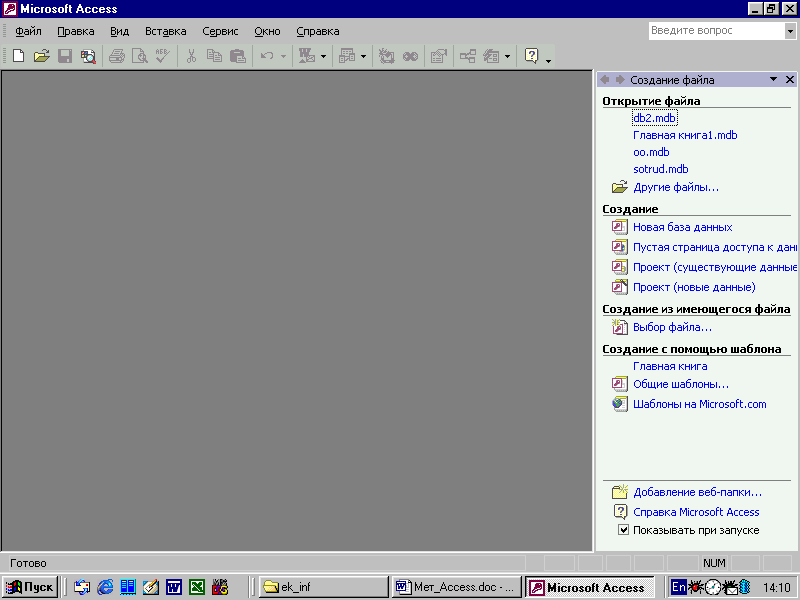Open the toolbar options arrow after Help

[x=548, y=60]
